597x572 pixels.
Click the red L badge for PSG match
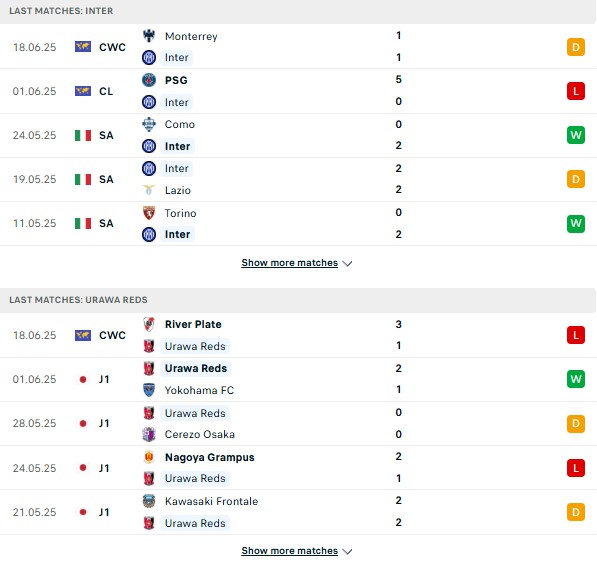(576, 91)
